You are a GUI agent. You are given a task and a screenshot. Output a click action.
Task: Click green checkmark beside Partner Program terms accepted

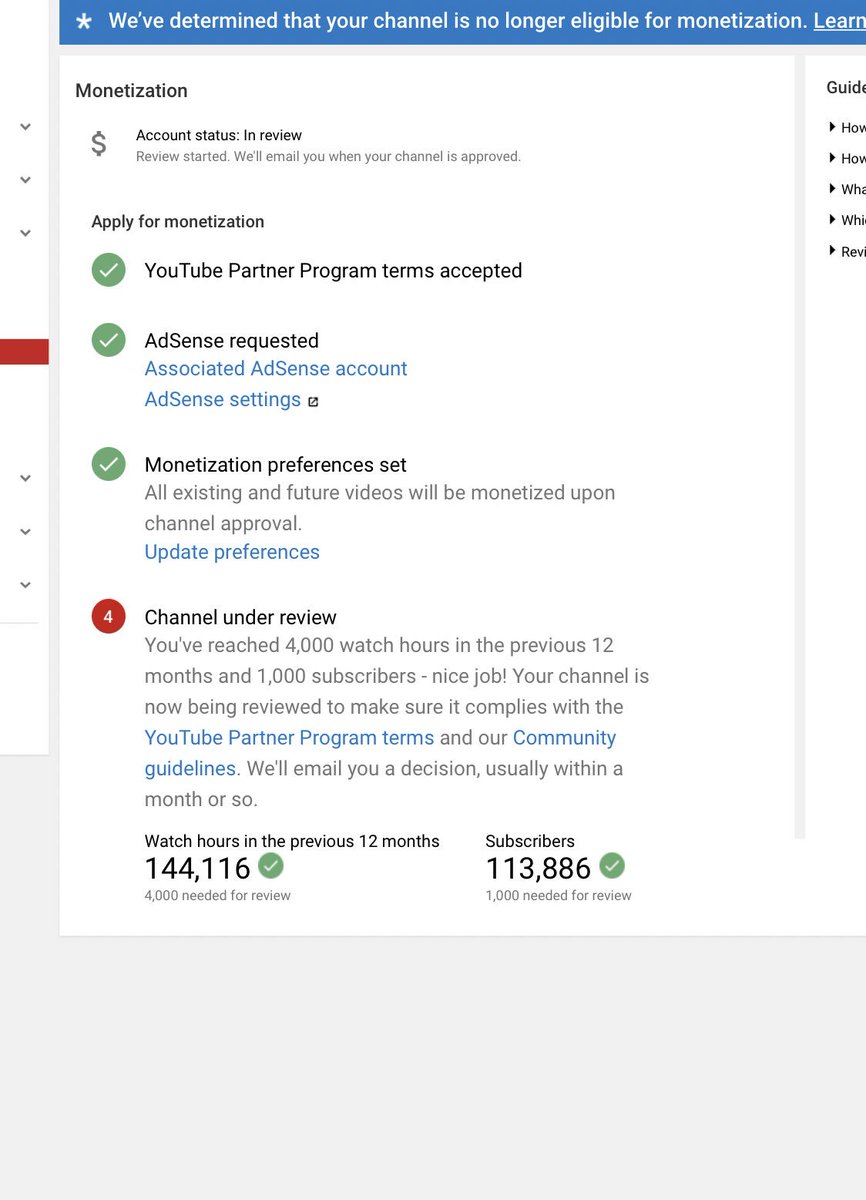(x=108, y=270)
